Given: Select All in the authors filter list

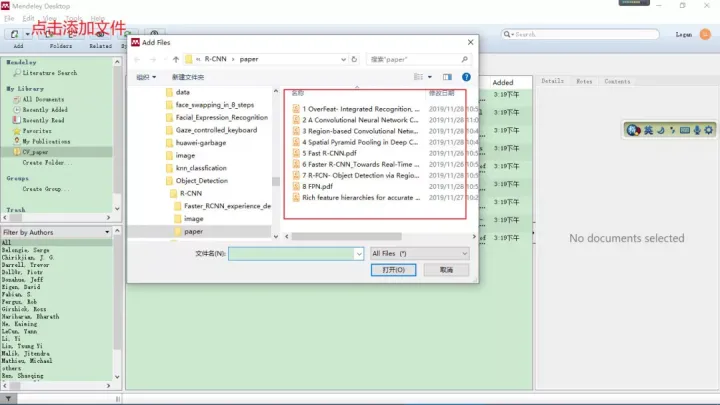Looking at the screenshot, I should click(6, 242).
